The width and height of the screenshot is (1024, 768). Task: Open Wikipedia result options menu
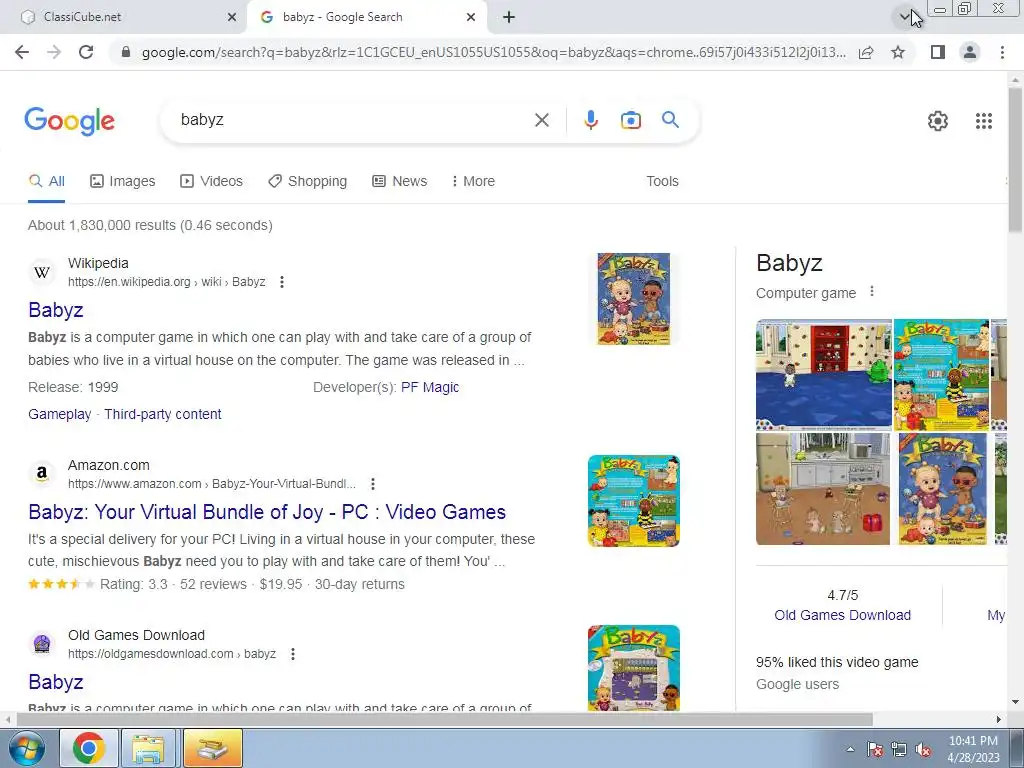[281, 282]
